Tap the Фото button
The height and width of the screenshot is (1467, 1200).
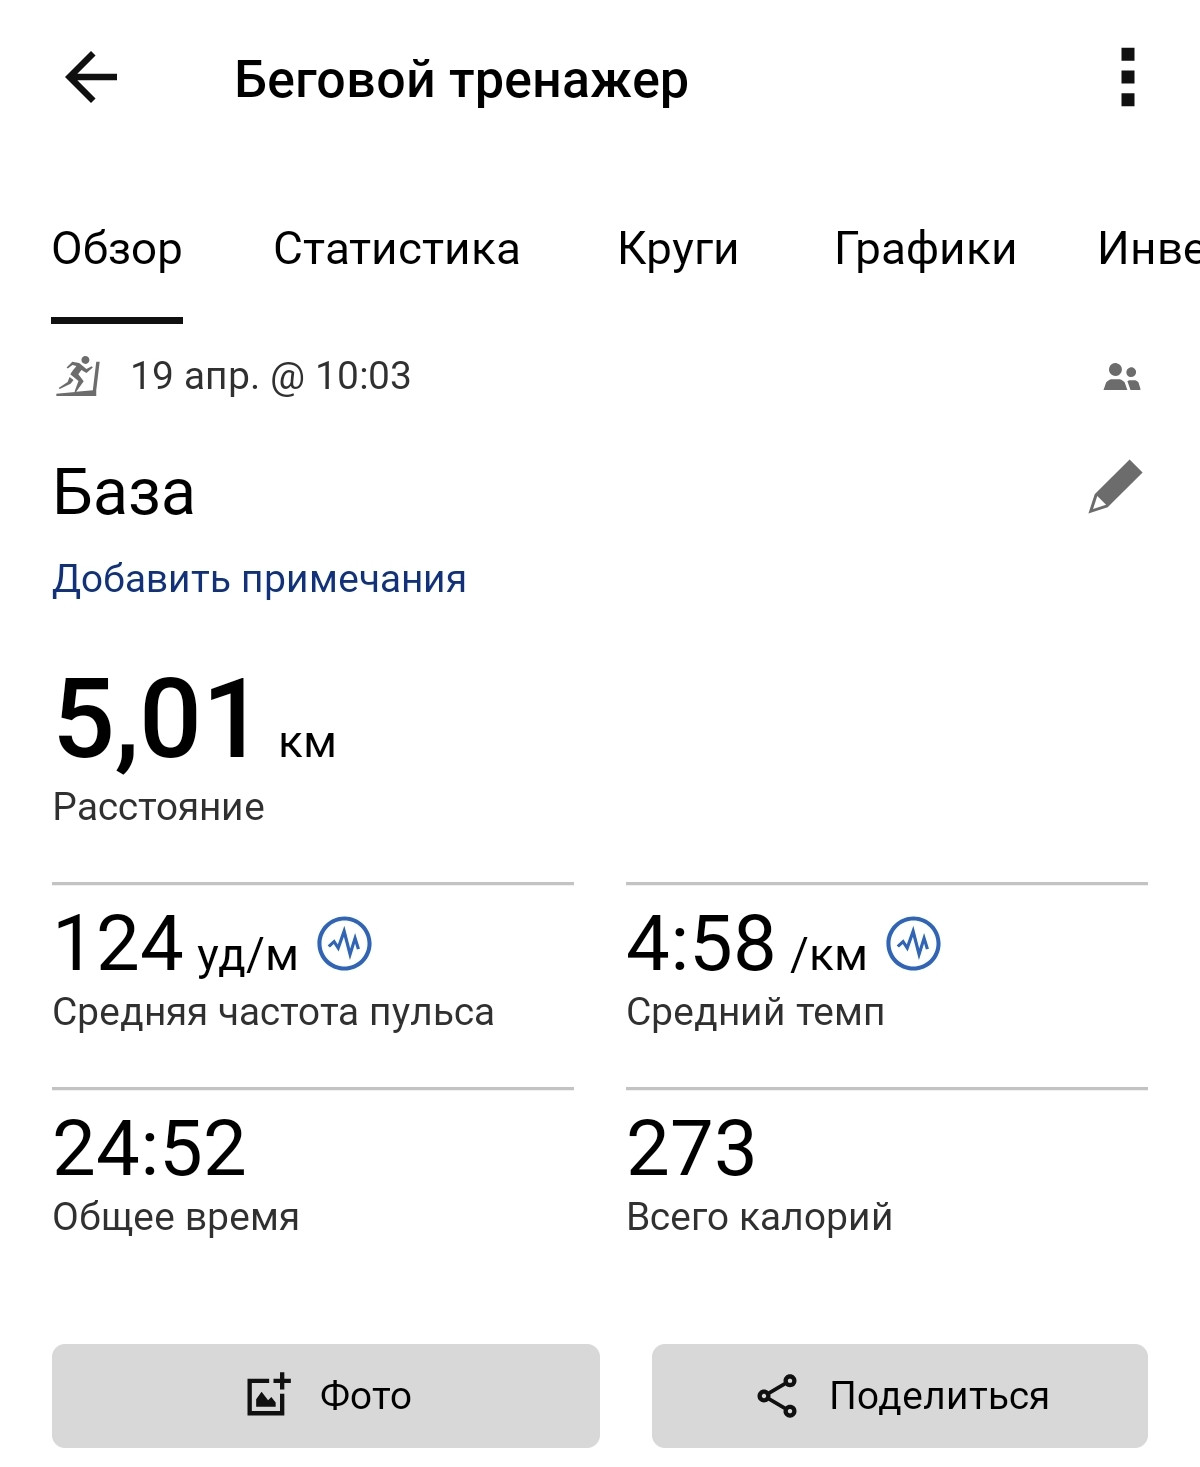click(x=326, y=1396)
